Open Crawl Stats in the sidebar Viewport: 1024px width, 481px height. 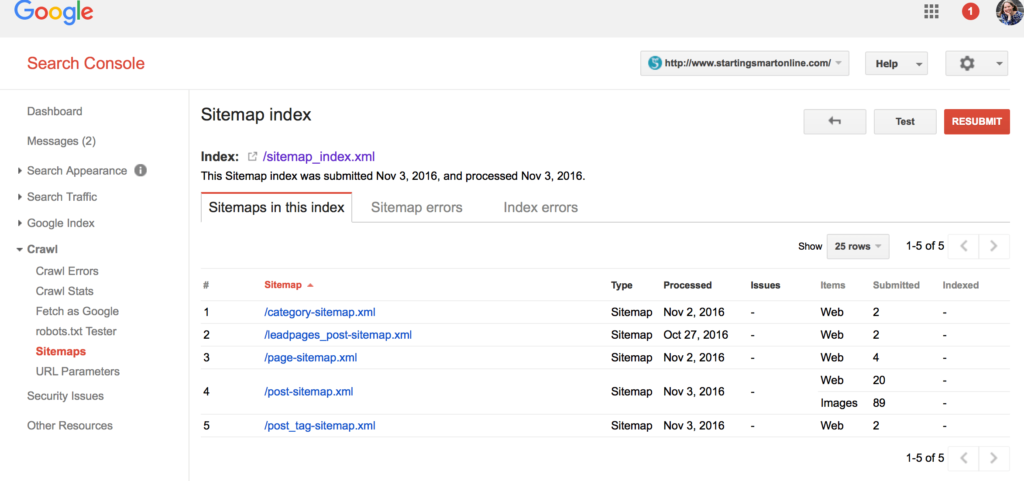click(x=65, y=291)
